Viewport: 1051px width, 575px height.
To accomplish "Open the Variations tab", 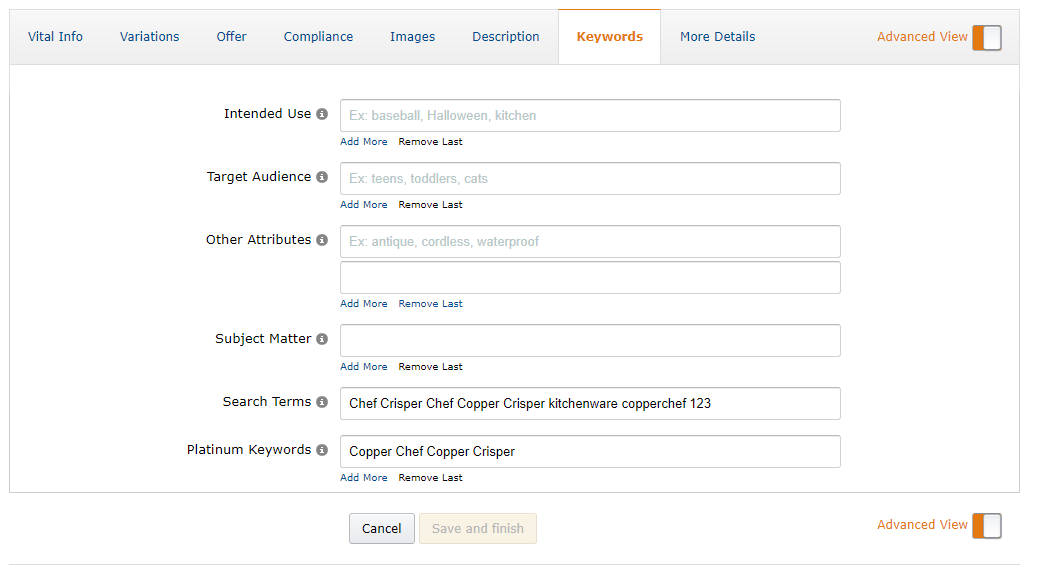I will (149, 37).
